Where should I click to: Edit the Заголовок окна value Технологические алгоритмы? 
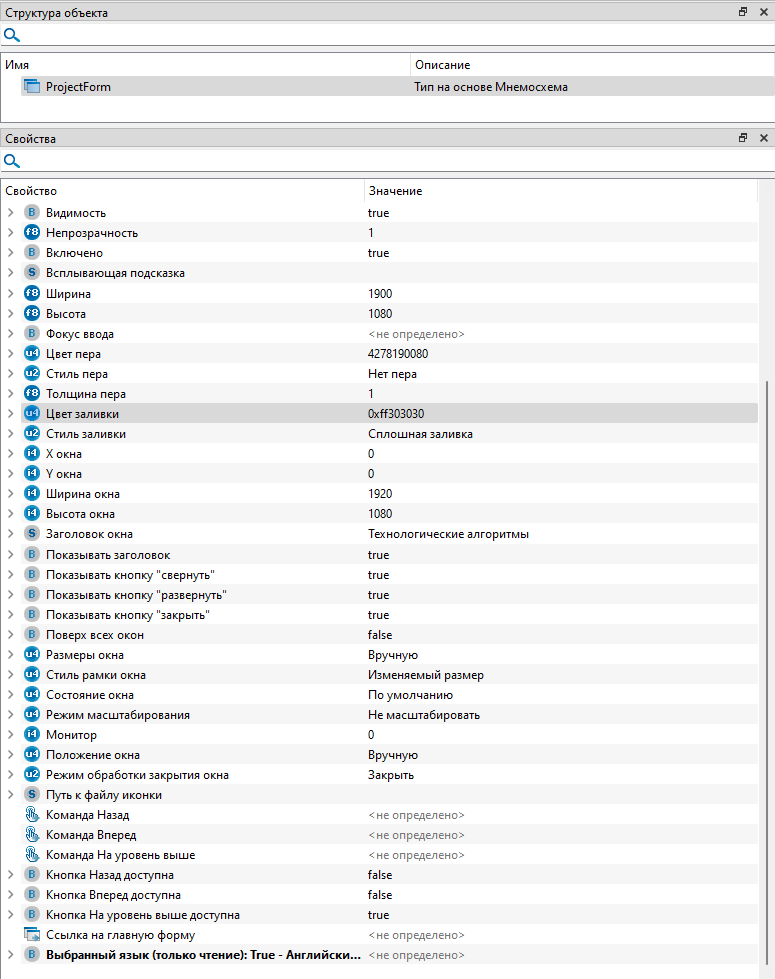(x=448, y=534)
